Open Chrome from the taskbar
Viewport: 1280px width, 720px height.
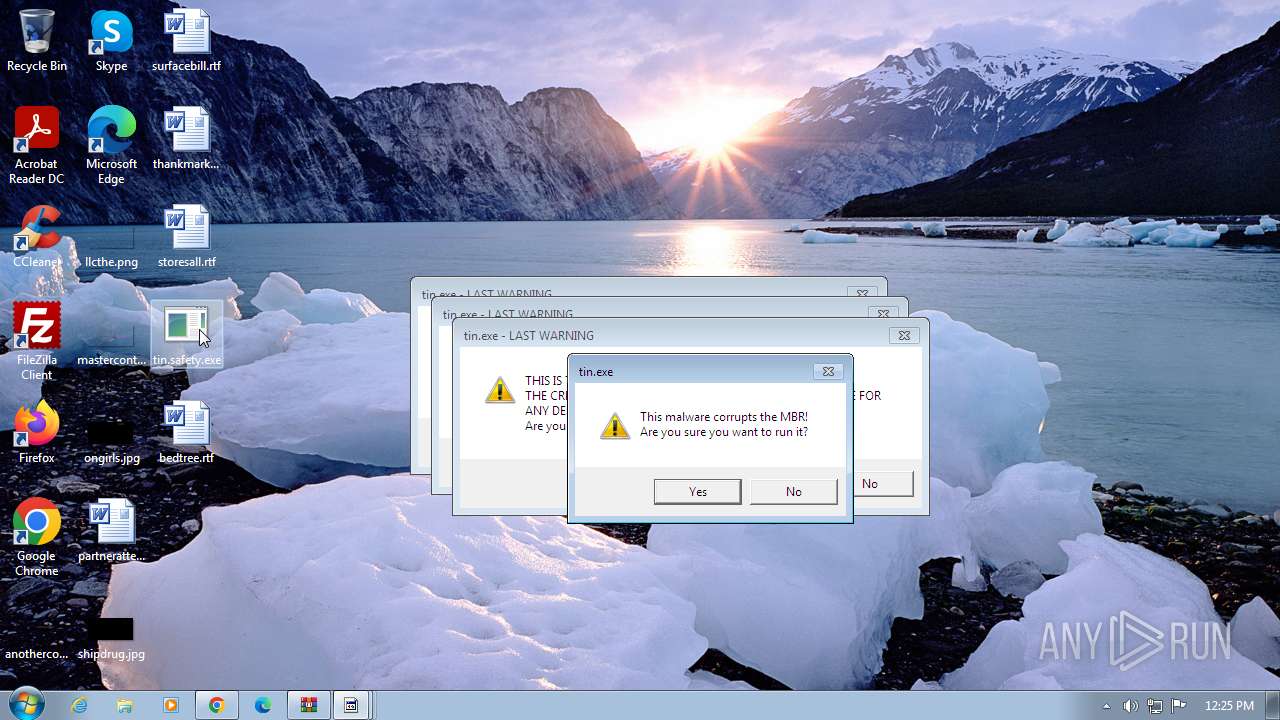point(217,705)
